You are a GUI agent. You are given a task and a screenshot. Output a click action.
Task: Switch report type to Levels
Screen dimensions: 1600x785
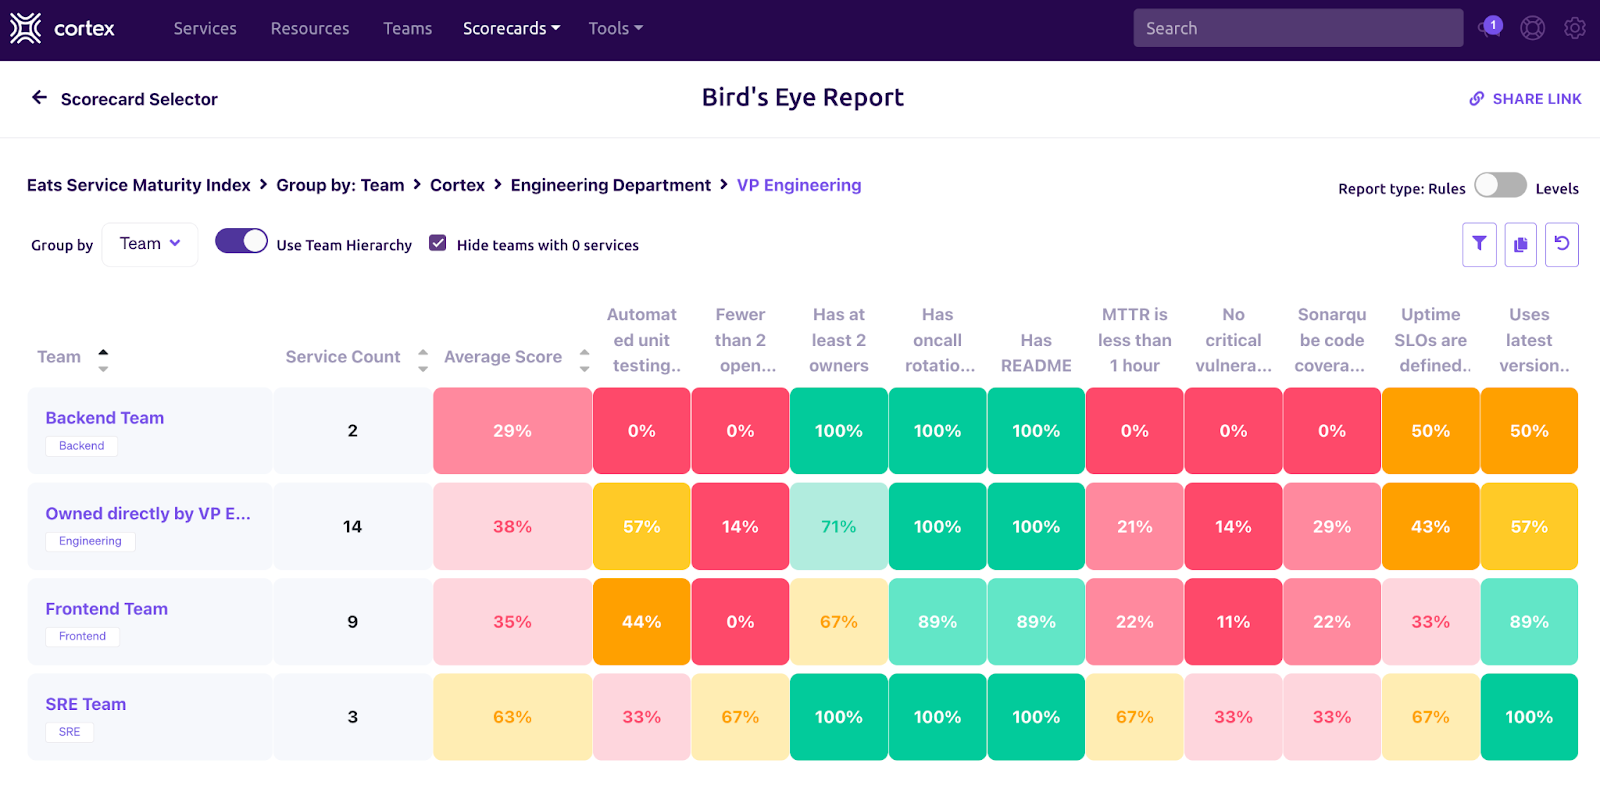tap(1500, 186)
